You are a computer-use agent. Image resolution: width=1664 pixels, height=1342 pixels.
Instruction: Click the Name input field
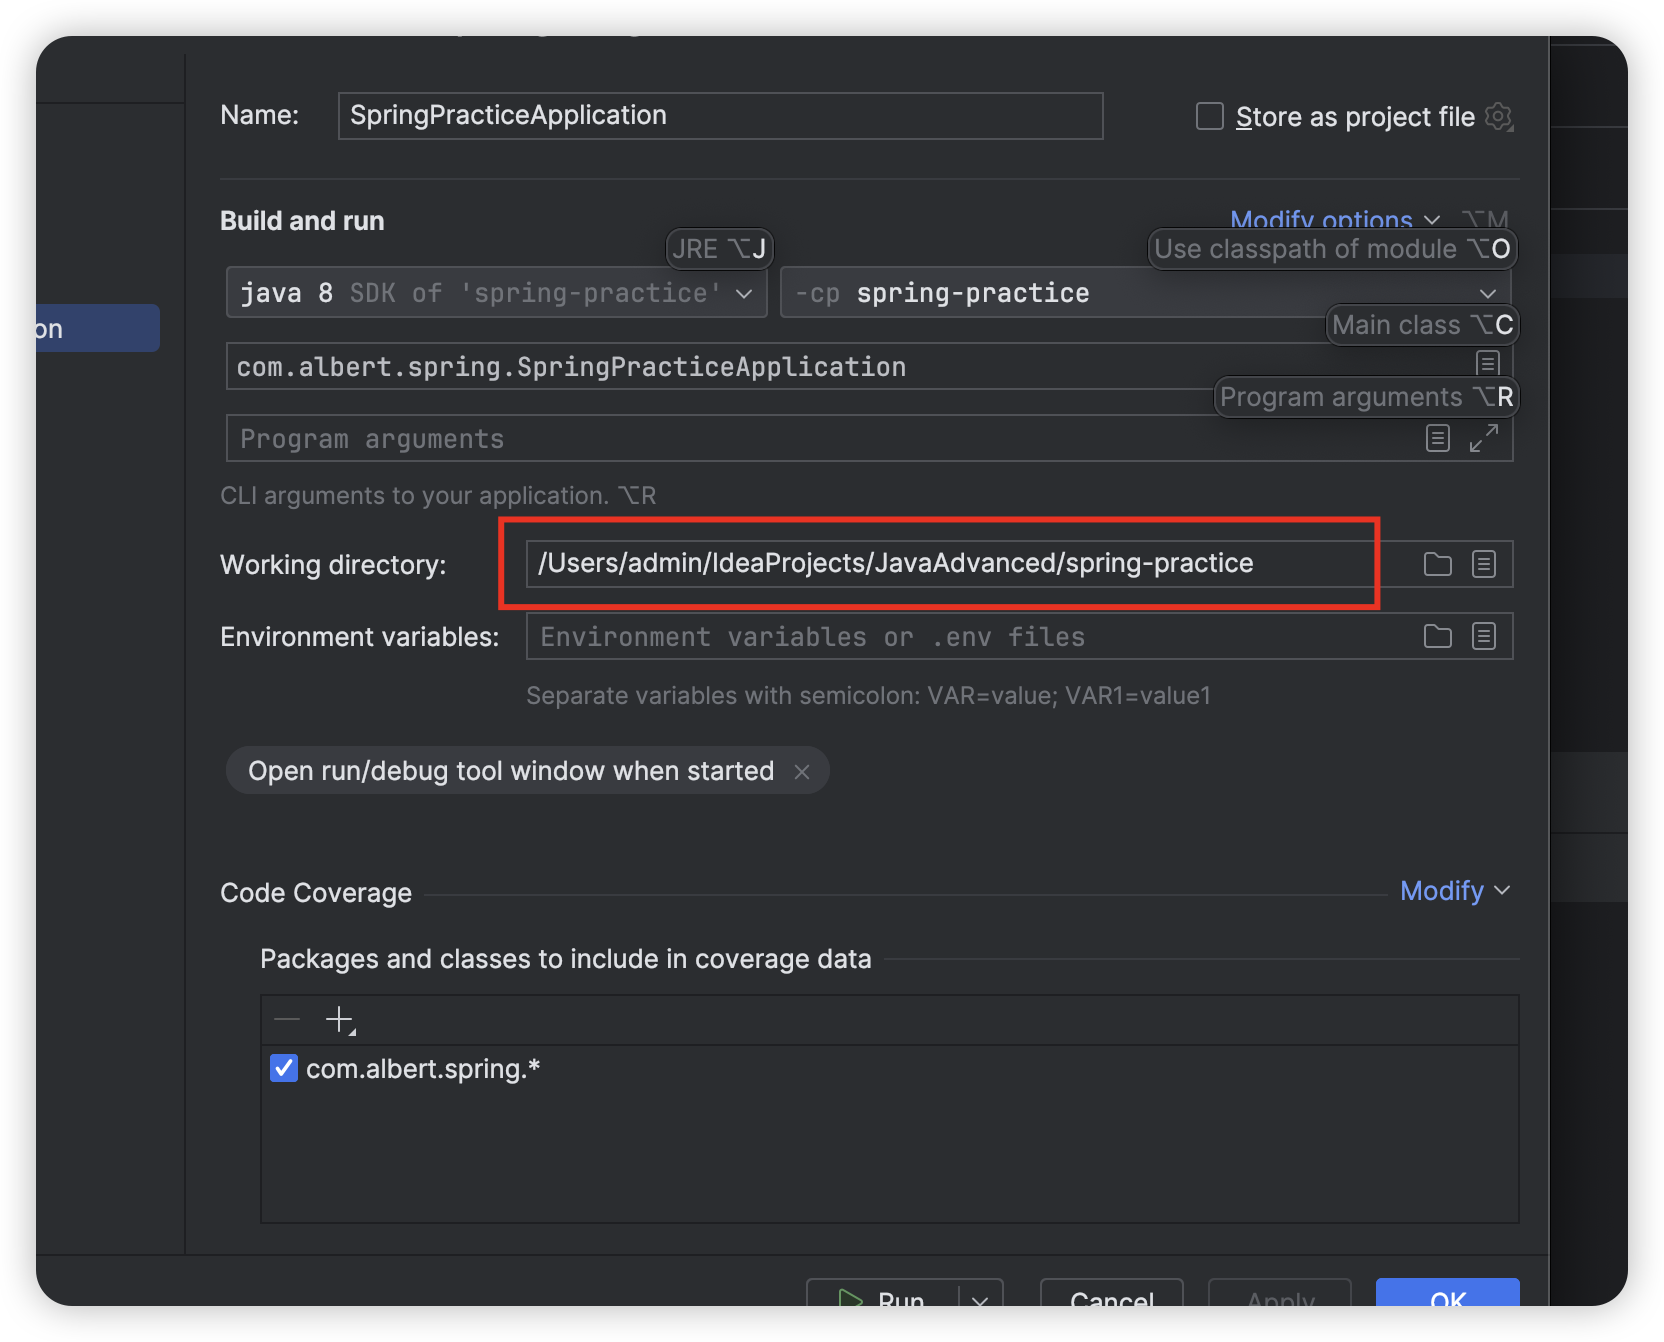tap(720, 116)
